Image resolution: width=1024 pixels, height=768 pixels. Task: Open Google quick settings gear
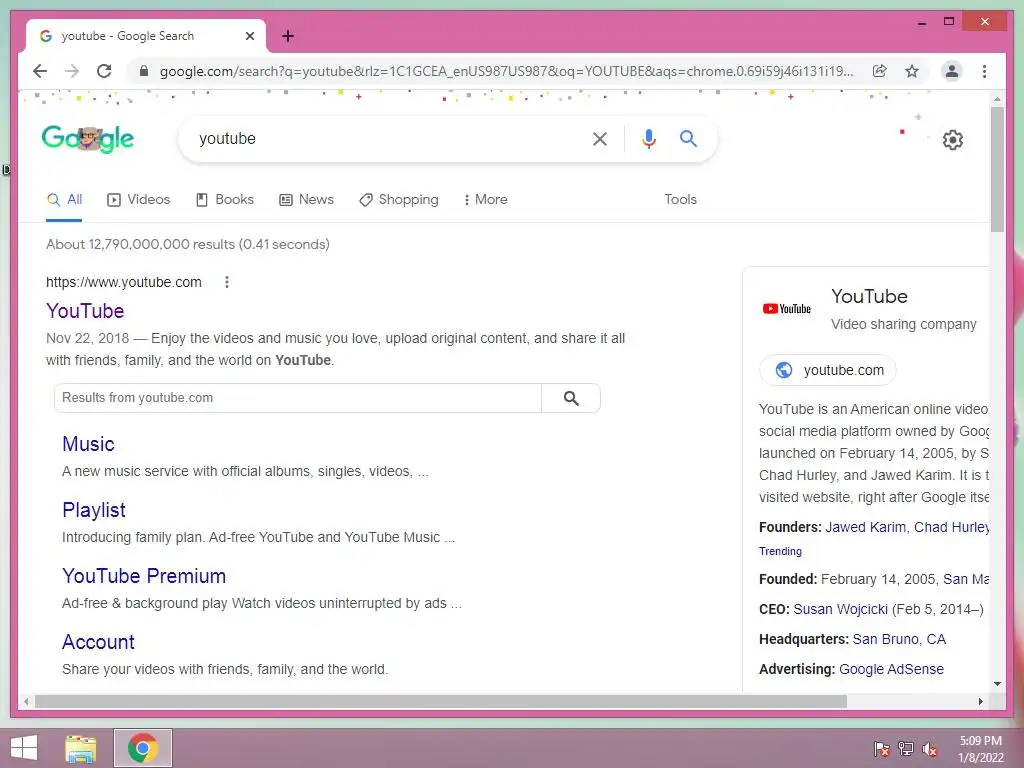pos(952,140)
